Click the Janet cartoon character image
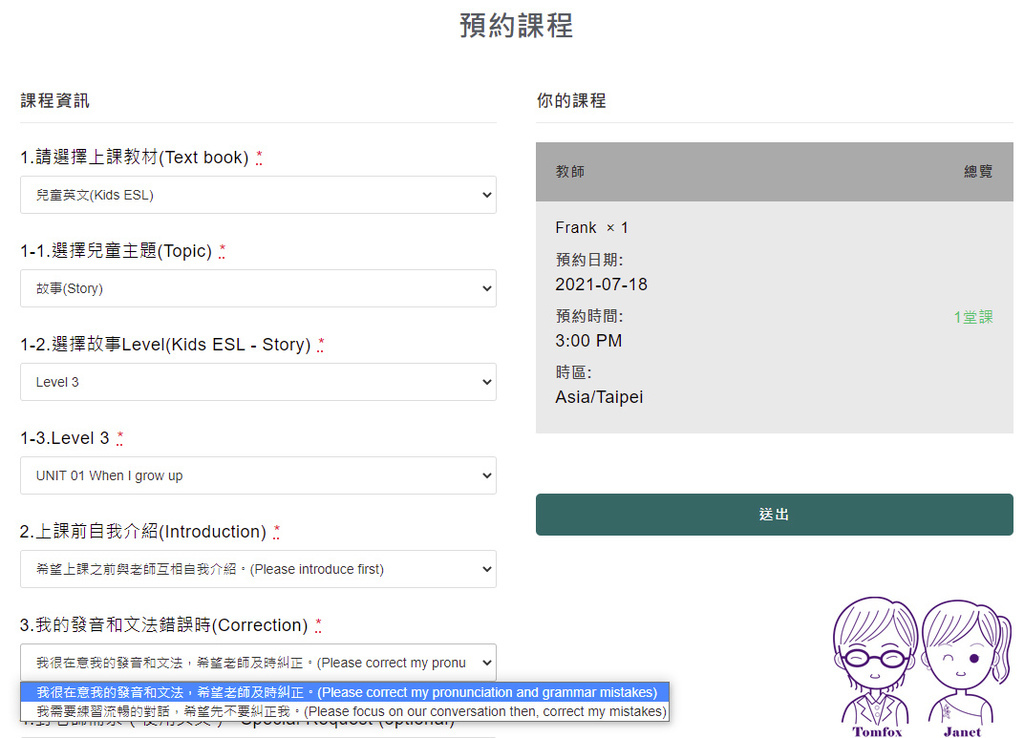1024x738 pixels. click(x=965, y=667)
